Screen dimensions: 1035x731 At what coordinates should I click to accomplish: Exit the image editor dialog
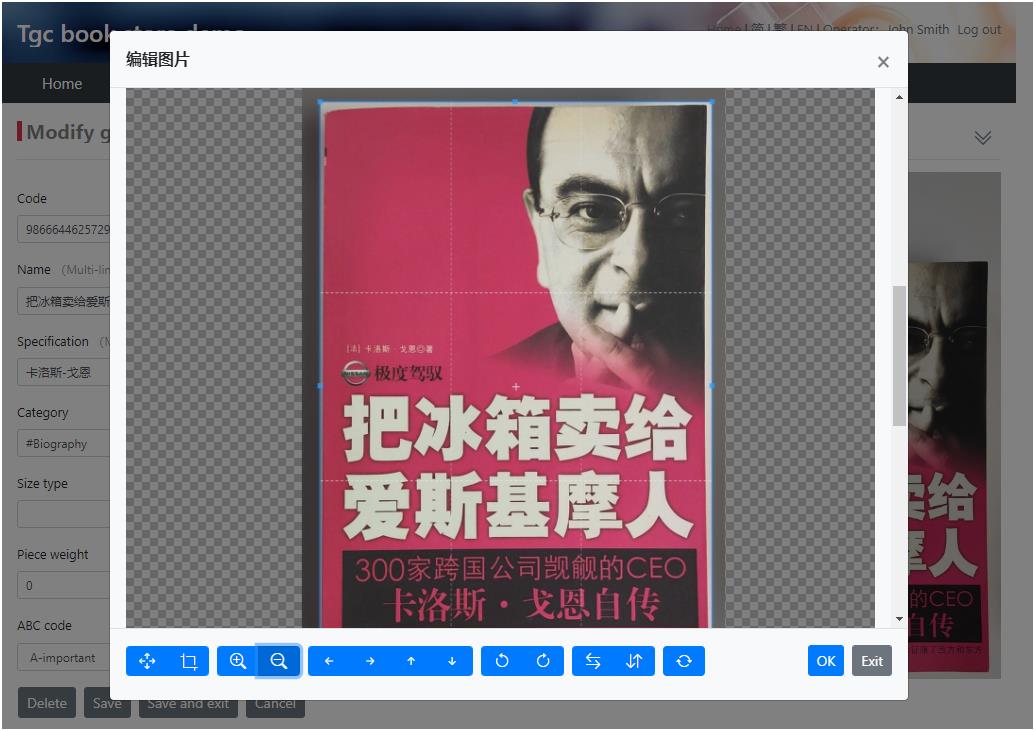[872, 661]
